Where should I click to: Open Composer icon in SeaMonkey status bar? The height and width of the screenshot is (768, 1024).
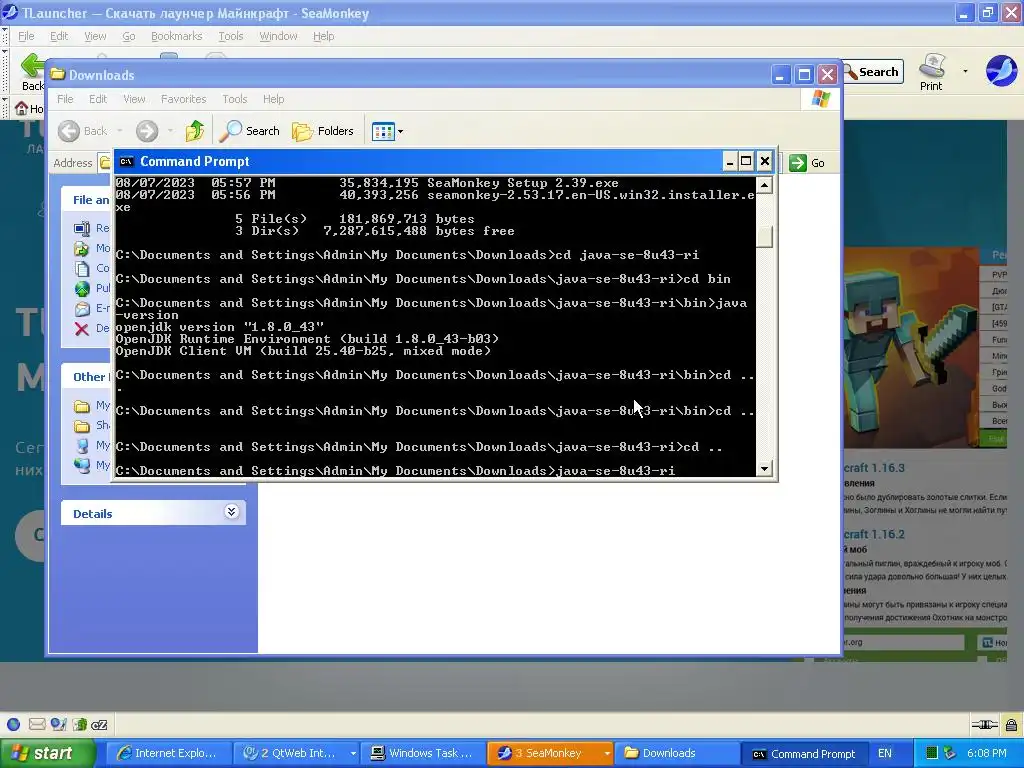[58, 724]
